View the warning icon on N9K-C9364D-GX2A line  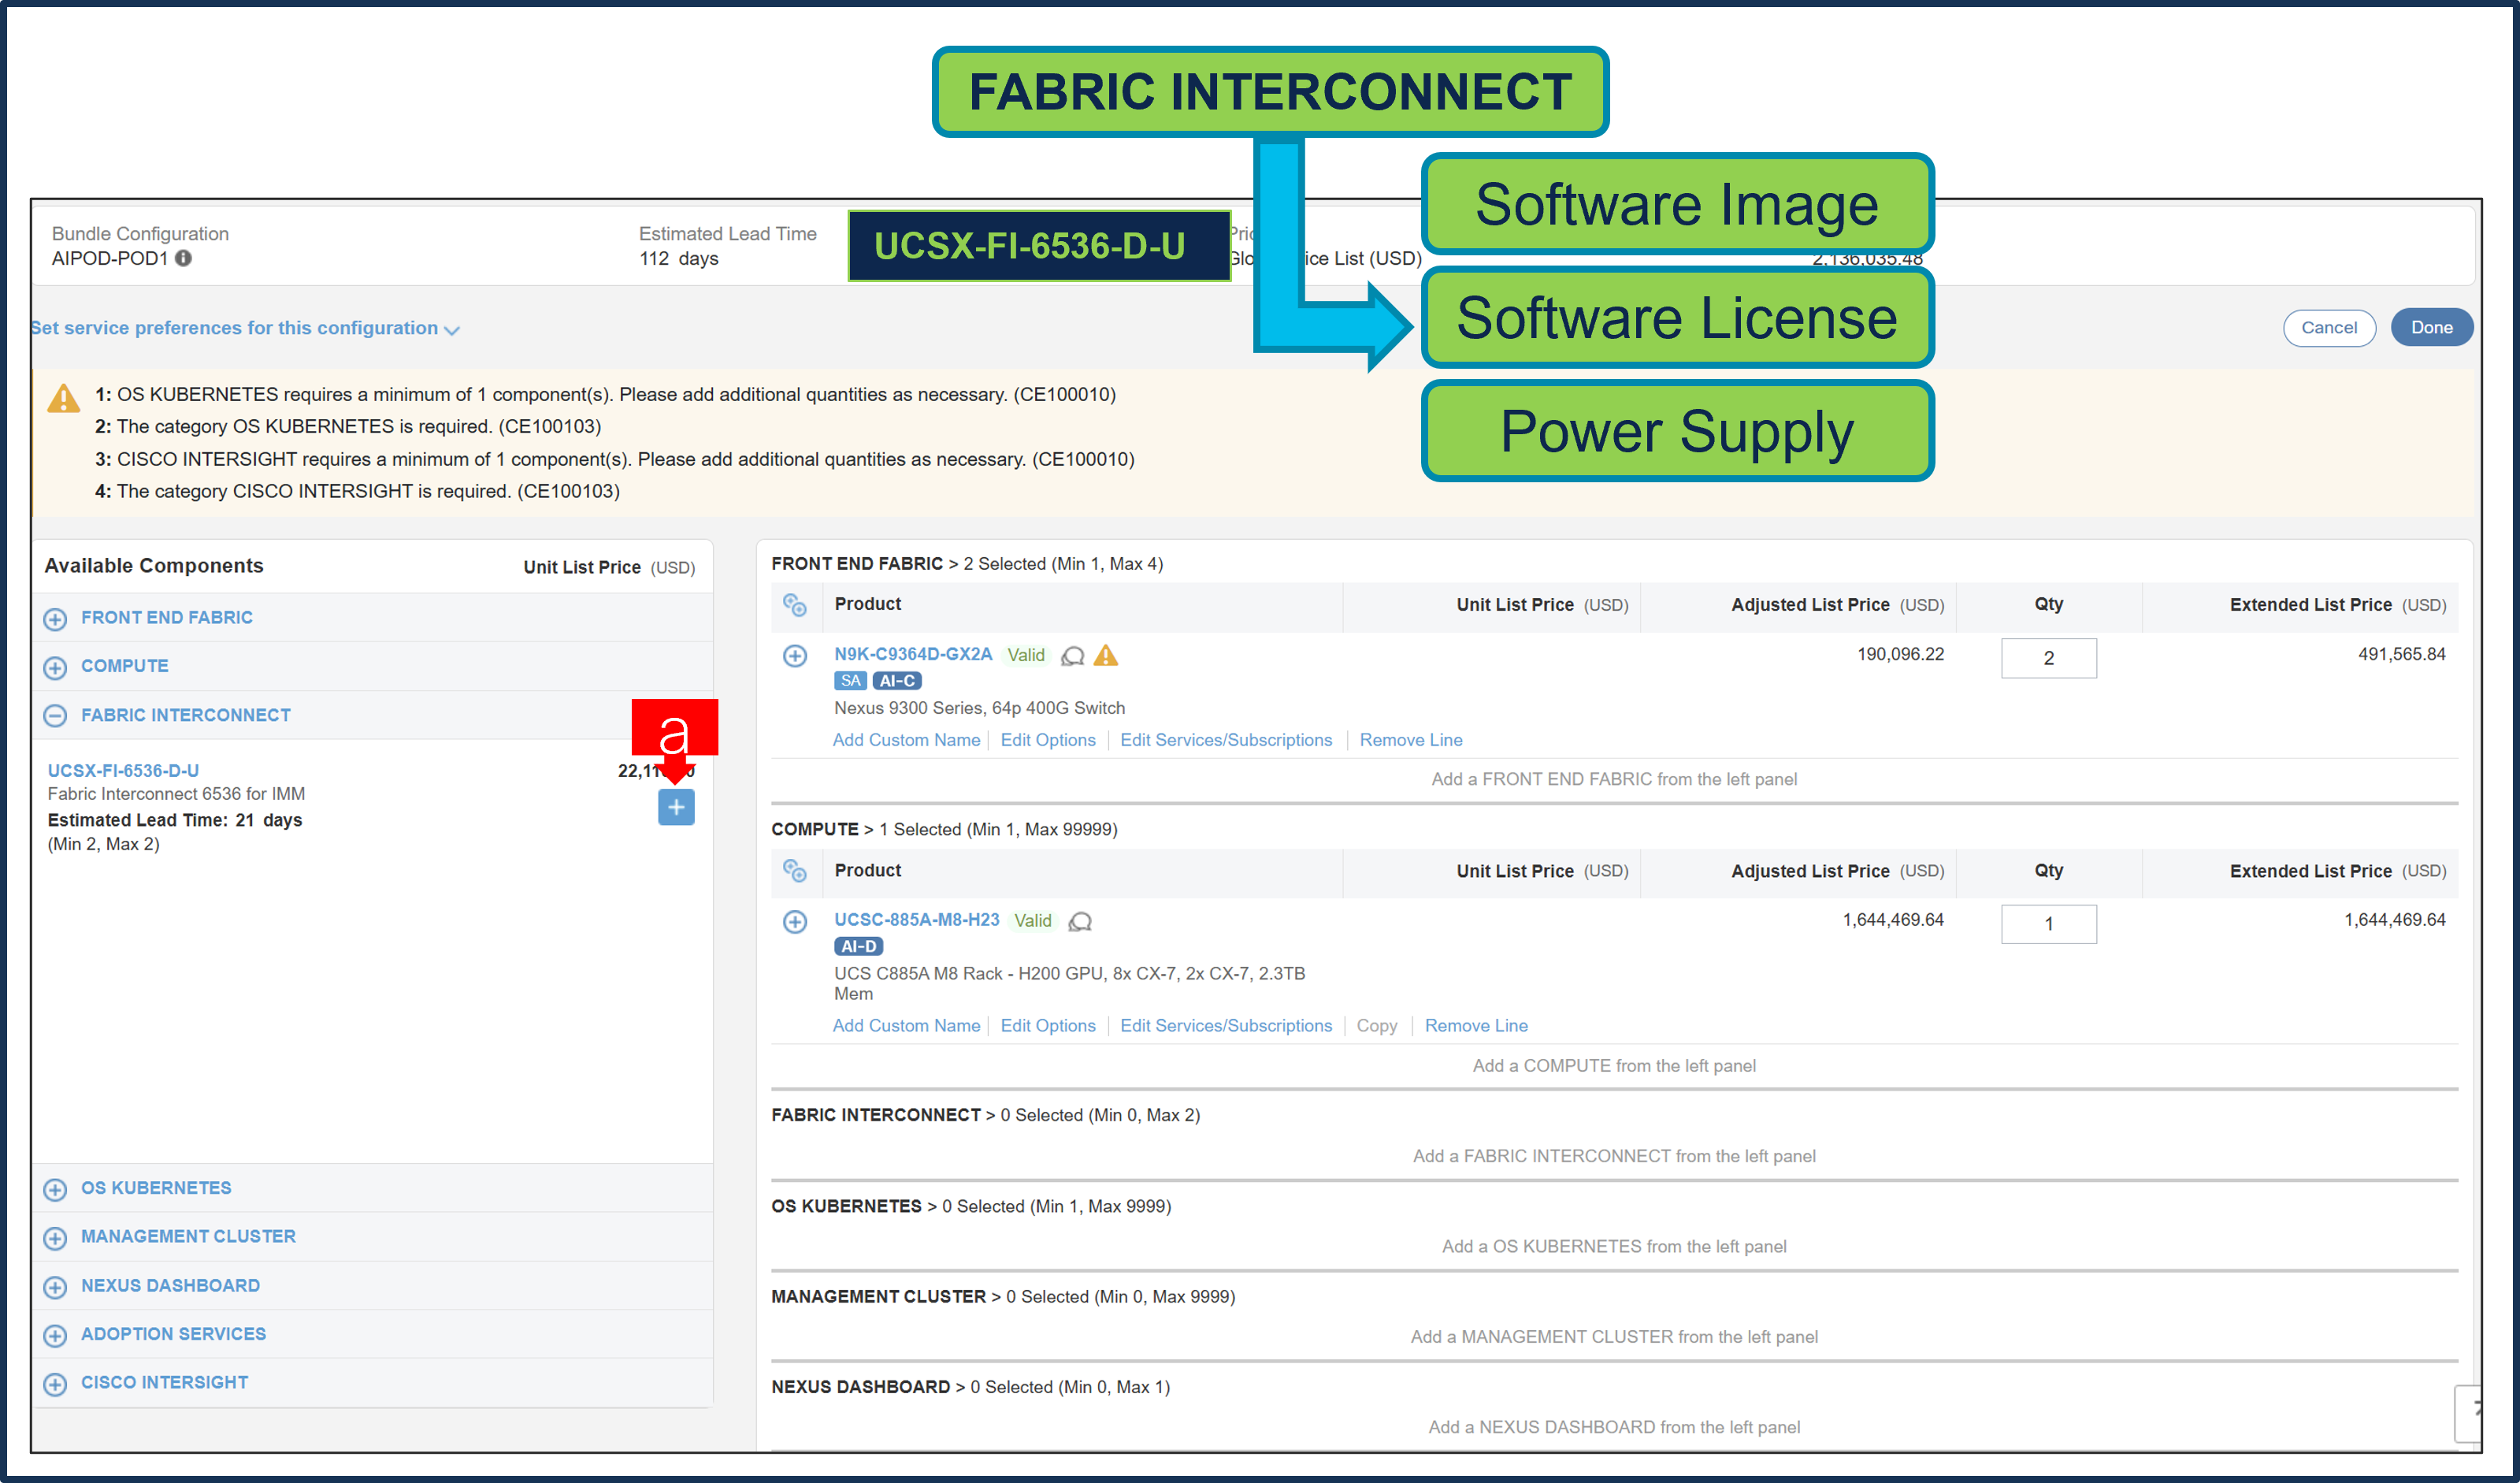(1107, 656)
